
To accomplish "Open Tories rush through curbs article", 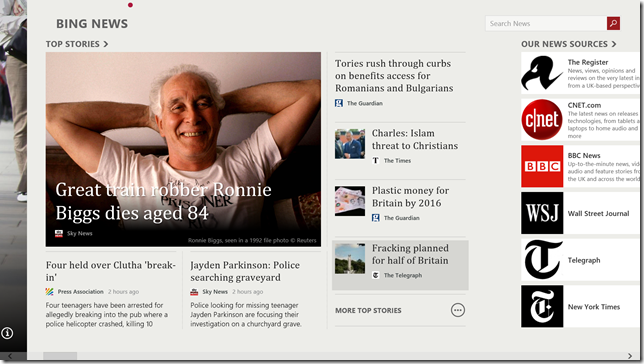I will coord(394,76).
